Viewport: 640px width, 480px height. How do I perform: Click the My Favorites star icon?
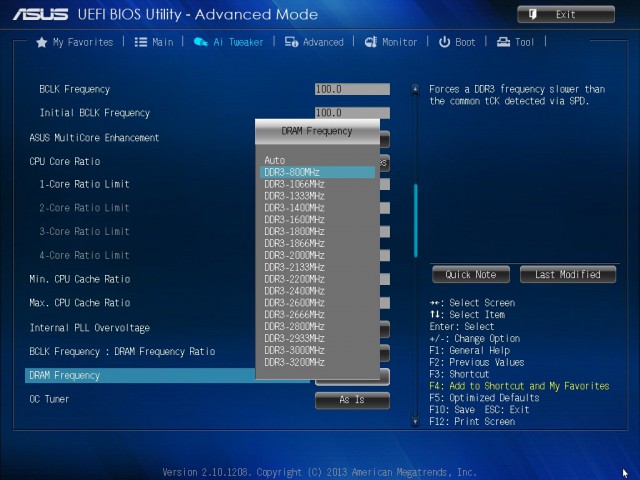[42, 42]
